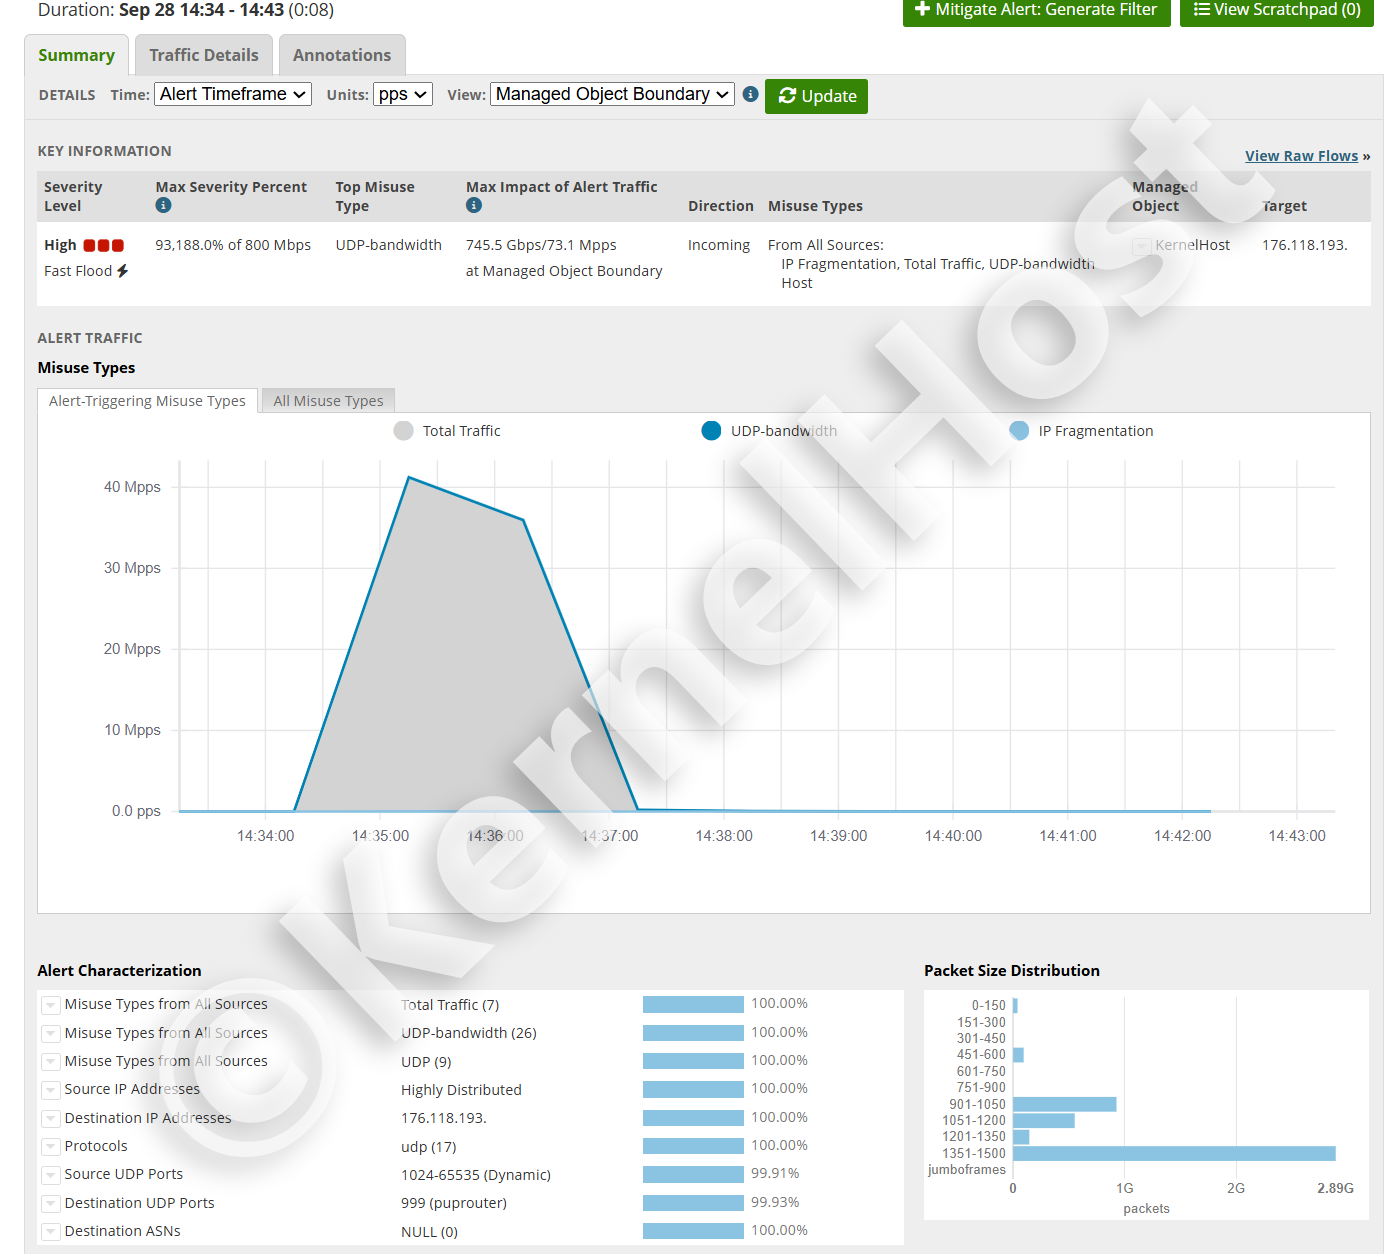Expand the Protocols row

click(50, 1147)
